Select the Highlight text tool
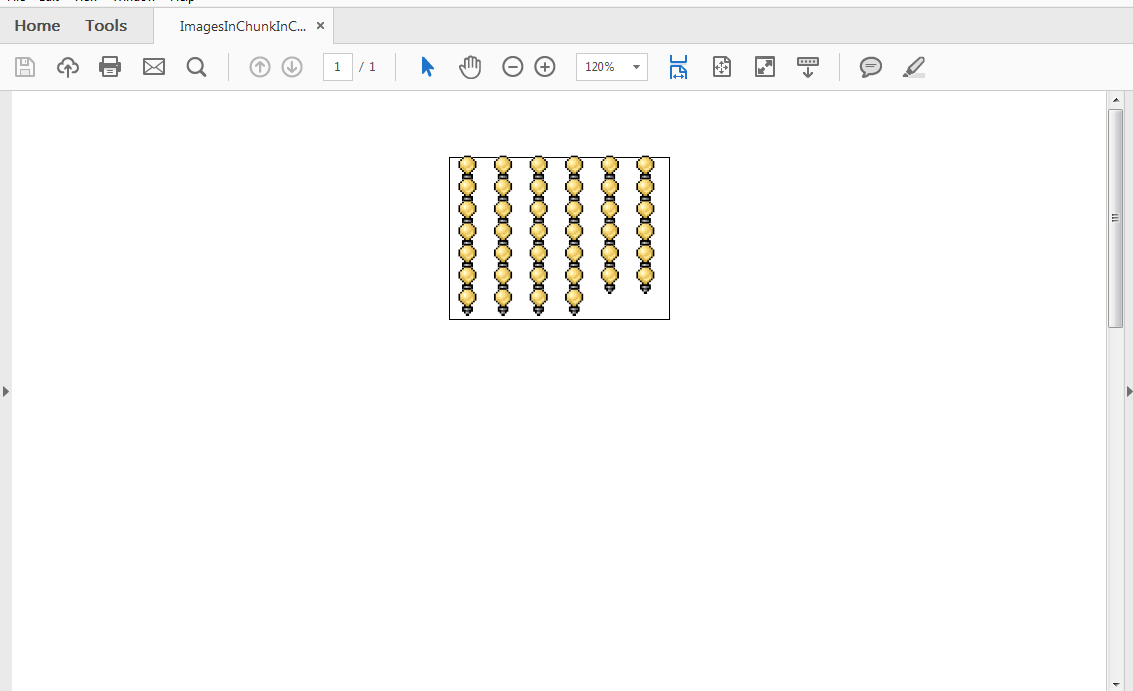Image resolution: width=1133 pixels, height=691 pixels. pyautogui.click(x=914, y=67)
